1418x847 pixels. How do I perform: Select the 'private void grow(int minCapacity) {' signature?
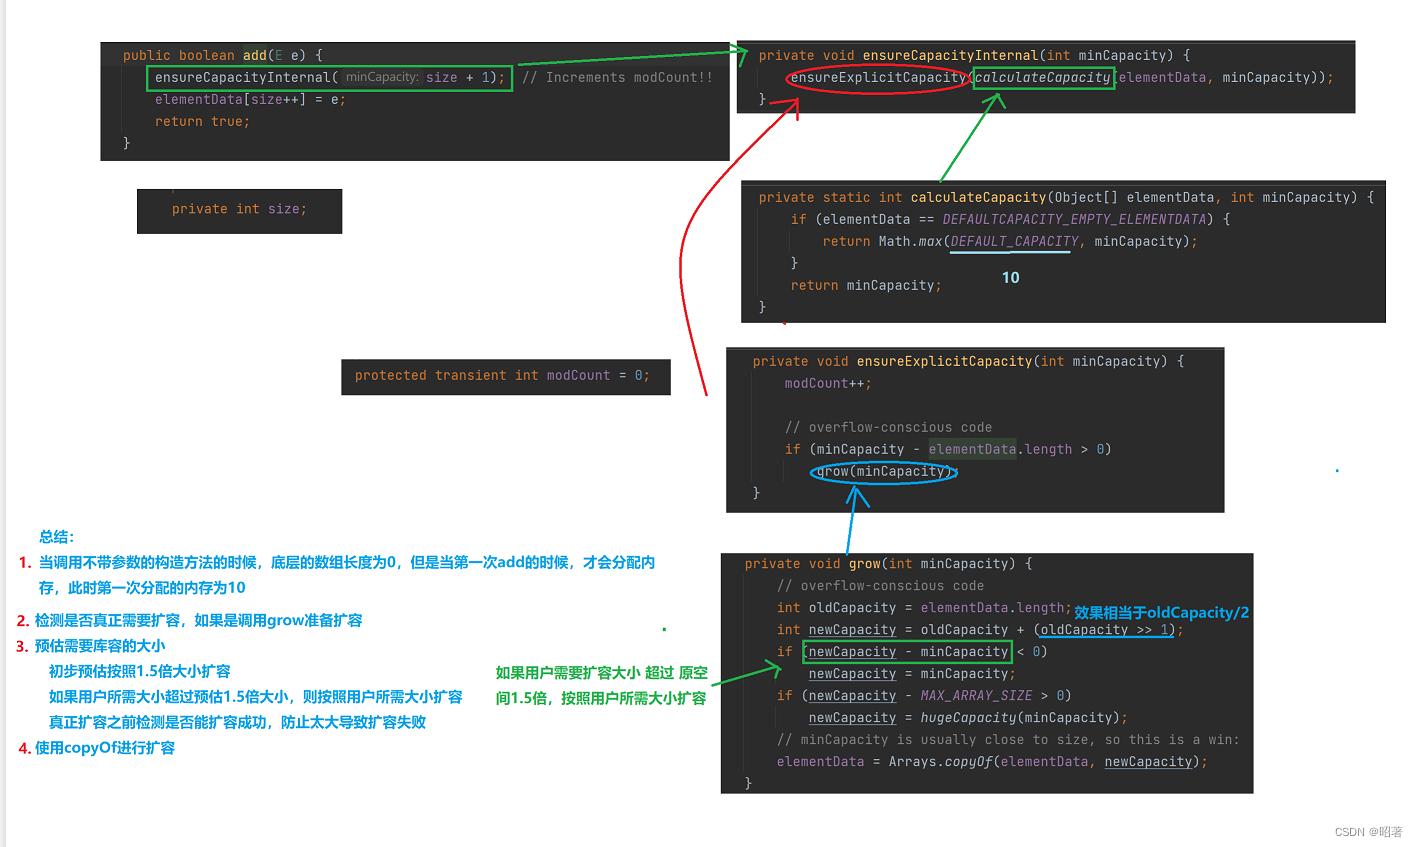888,563
